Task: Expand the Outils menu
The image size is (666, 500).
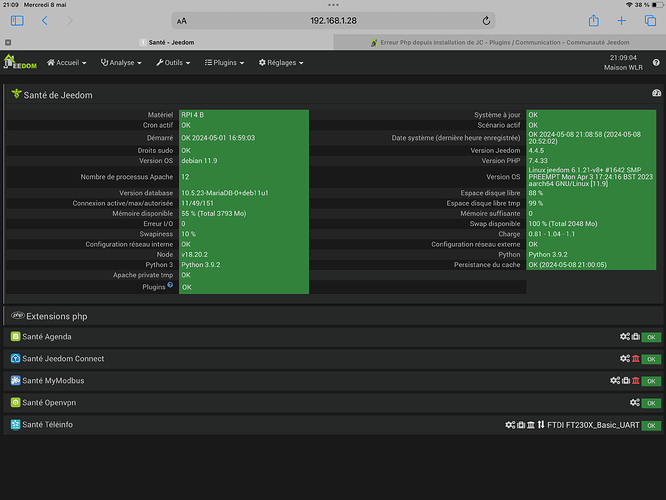Action: click(x=175, y=63)
